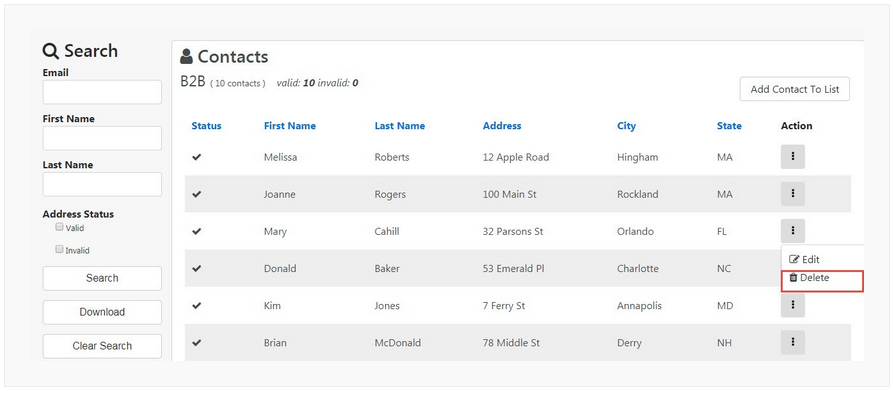
Task: Select the address 12 Apple Road
Action: pos(516,157)
